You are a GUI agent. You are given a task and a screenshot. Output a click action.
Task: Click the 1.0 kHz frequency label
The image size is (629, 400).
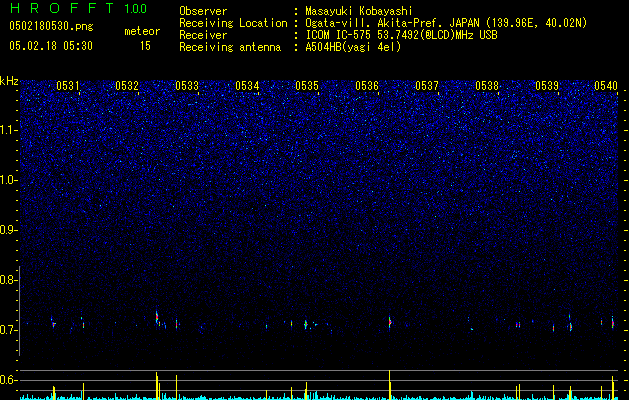(x=9, y=180)
